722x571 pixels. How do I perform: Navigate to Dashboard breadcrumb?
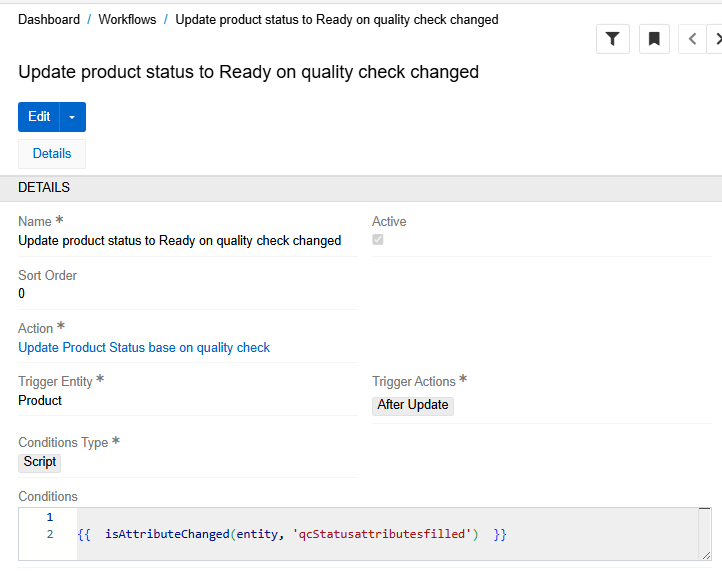[x=49, y=19]
